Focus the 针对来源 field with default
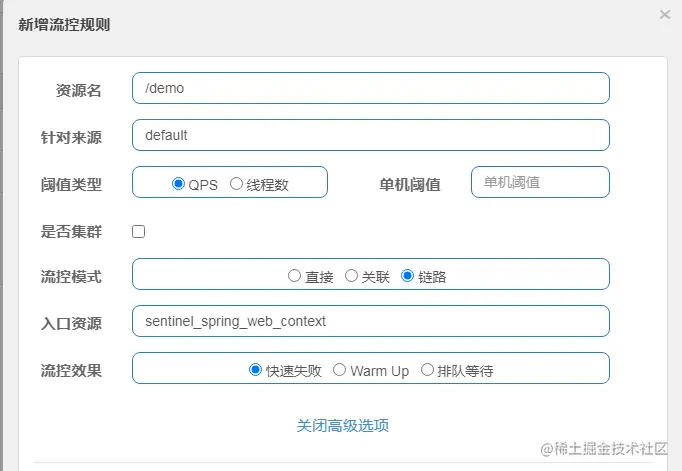This screenshot has width=682, height=471. [x=370, y=135]
